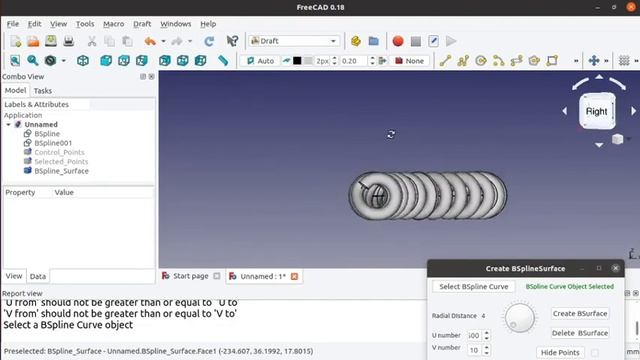Start macro recording red button
640x360 pixels.
pyautogui.click(x=398, y=41)
